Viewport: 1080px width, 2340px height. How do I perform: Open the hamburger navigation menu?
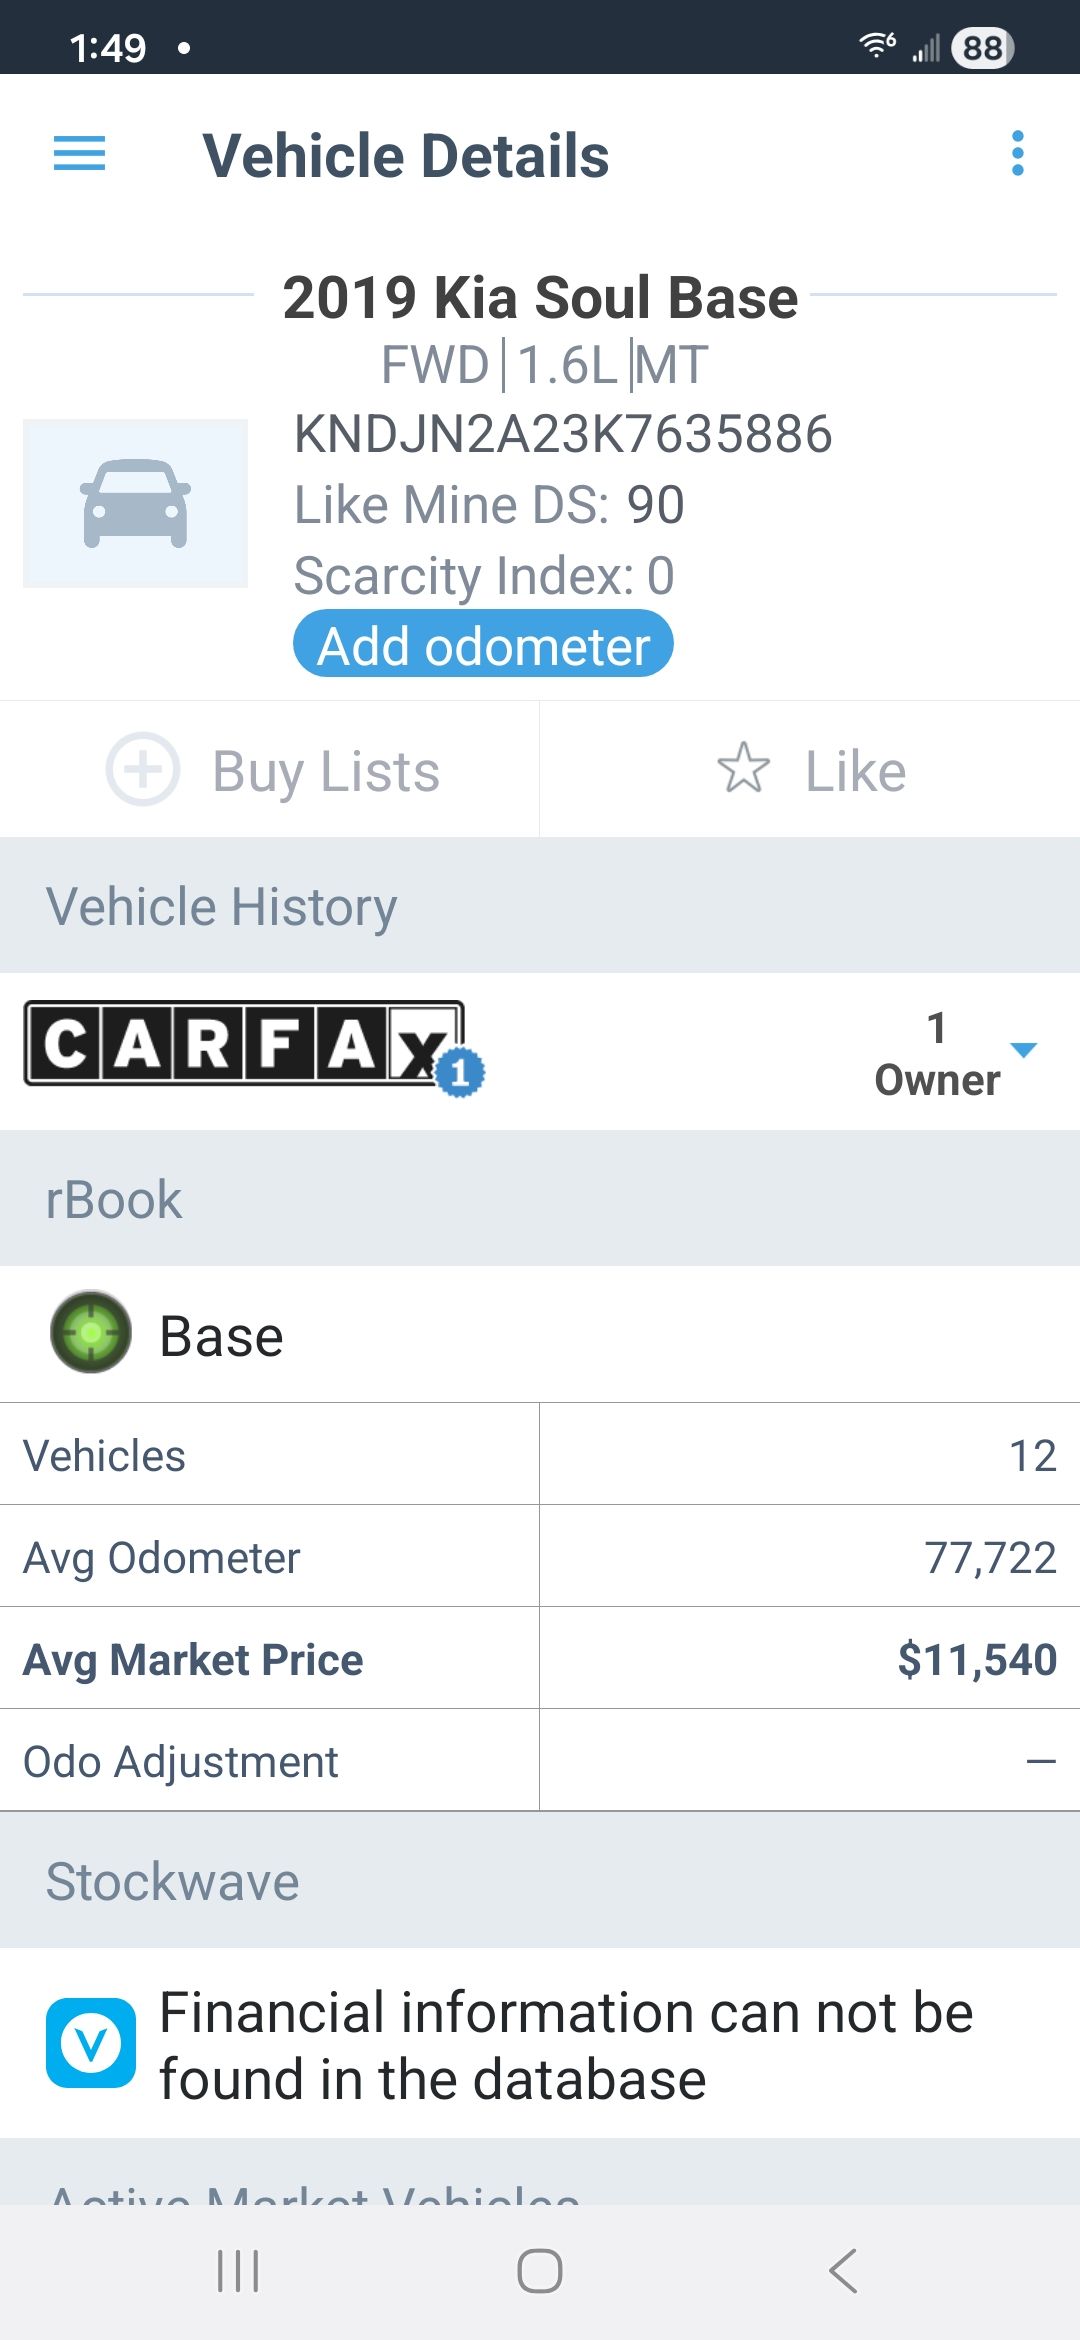tap(79, 154)
